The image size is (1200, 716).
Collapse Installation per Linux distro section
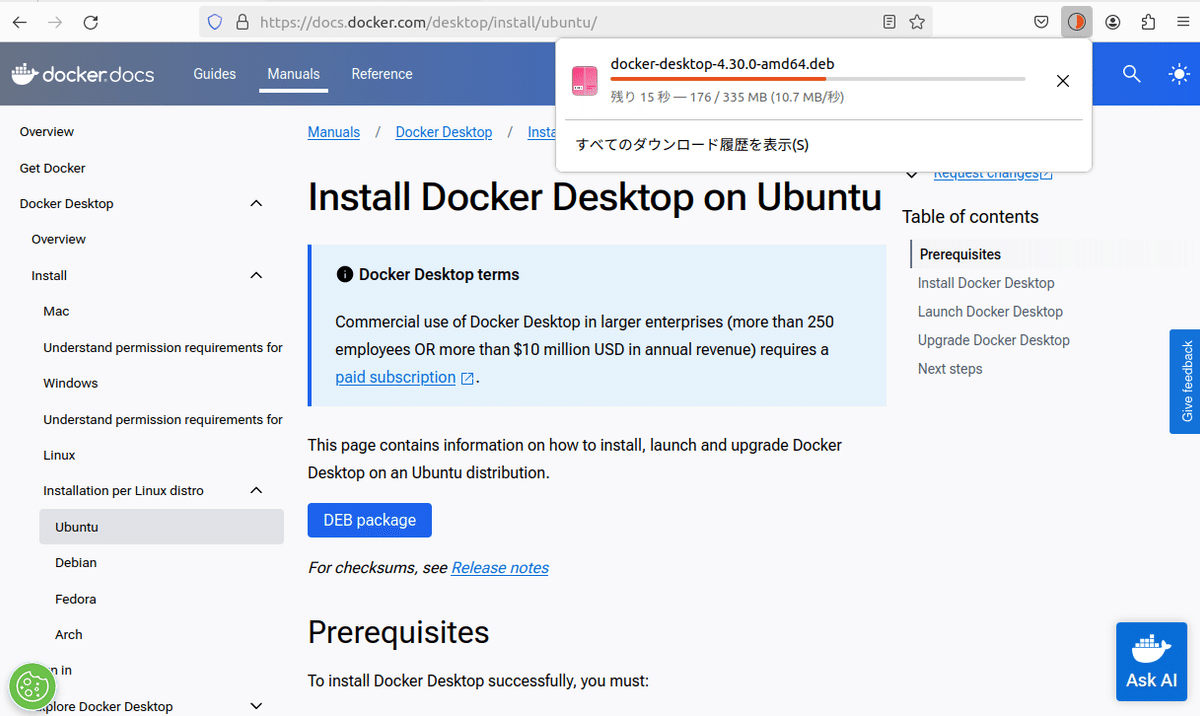click(256, 490)
